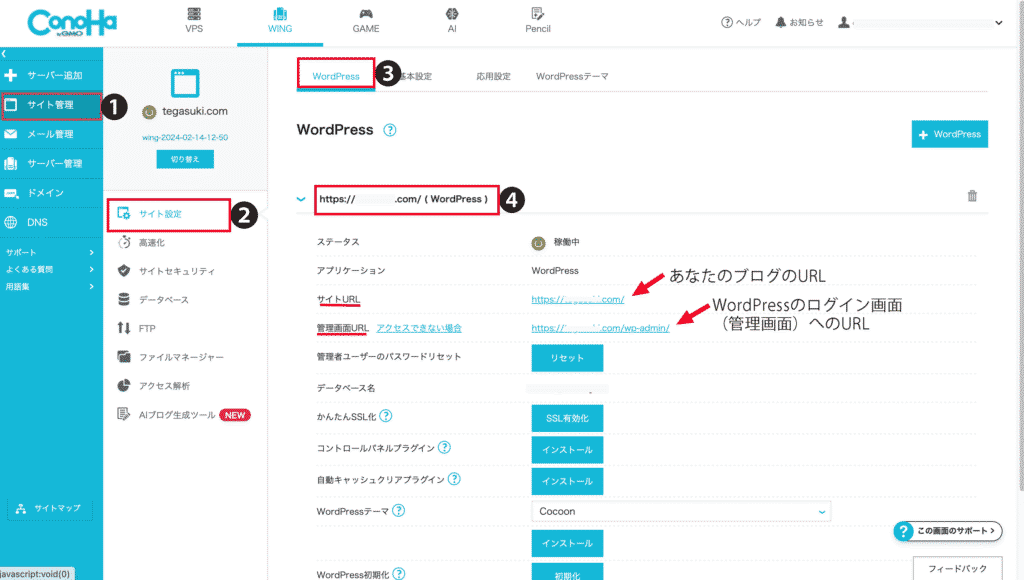Click the サイトマップ button at bottom left
The width and height of the screenshot is (1024, 580).
click(51, 509)
